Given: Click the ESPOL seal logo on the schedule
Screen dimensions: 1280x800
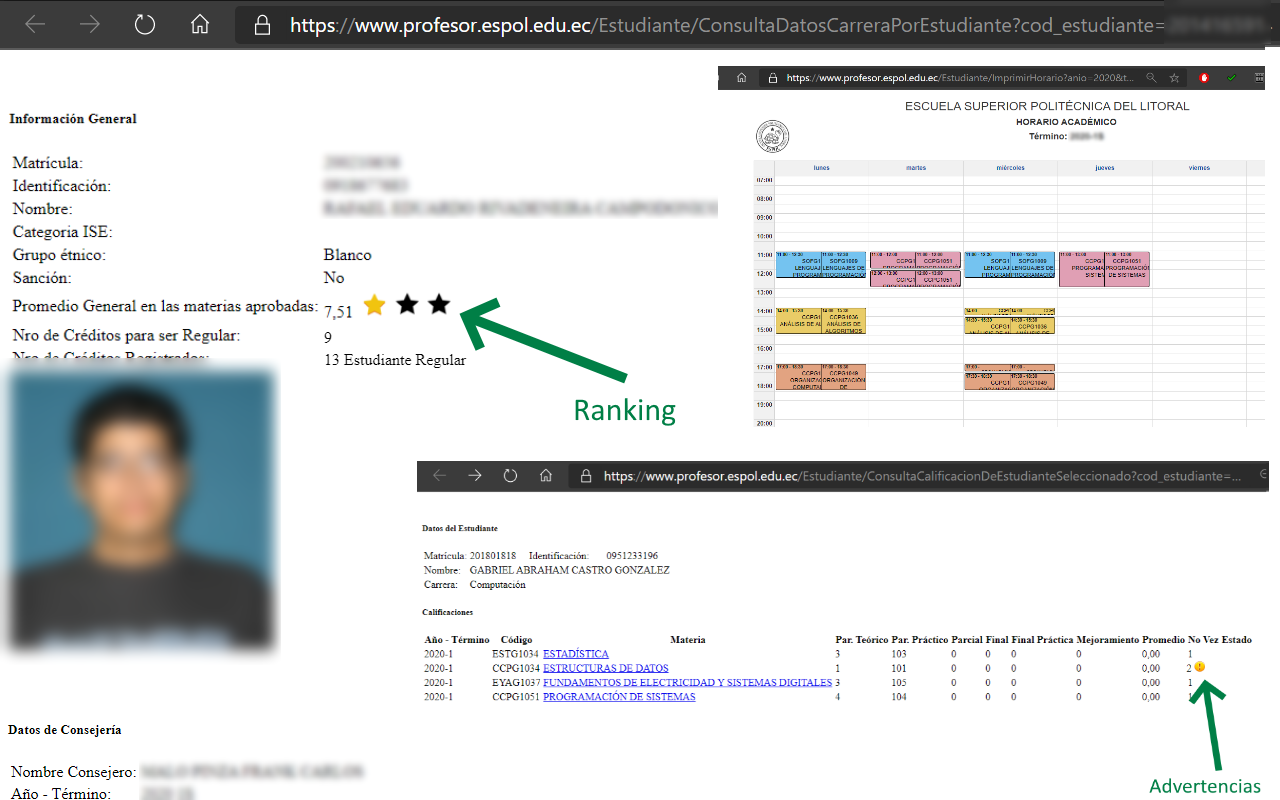Looking at the screenshot, I should click(x=772, y=136).
